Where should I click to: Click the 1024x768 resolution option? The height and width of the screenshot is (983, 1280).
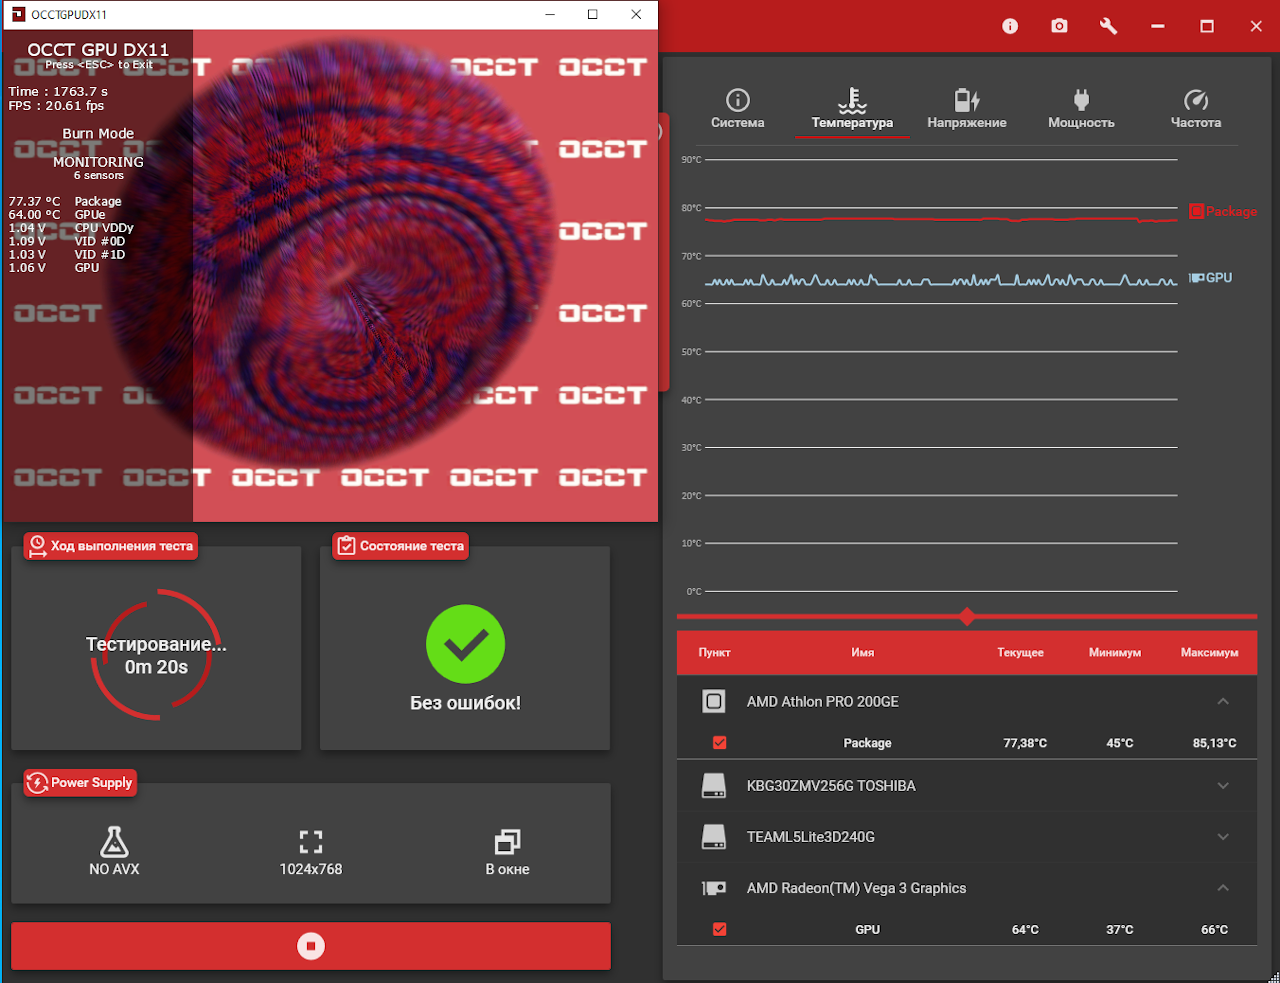[x=311, y=852]
